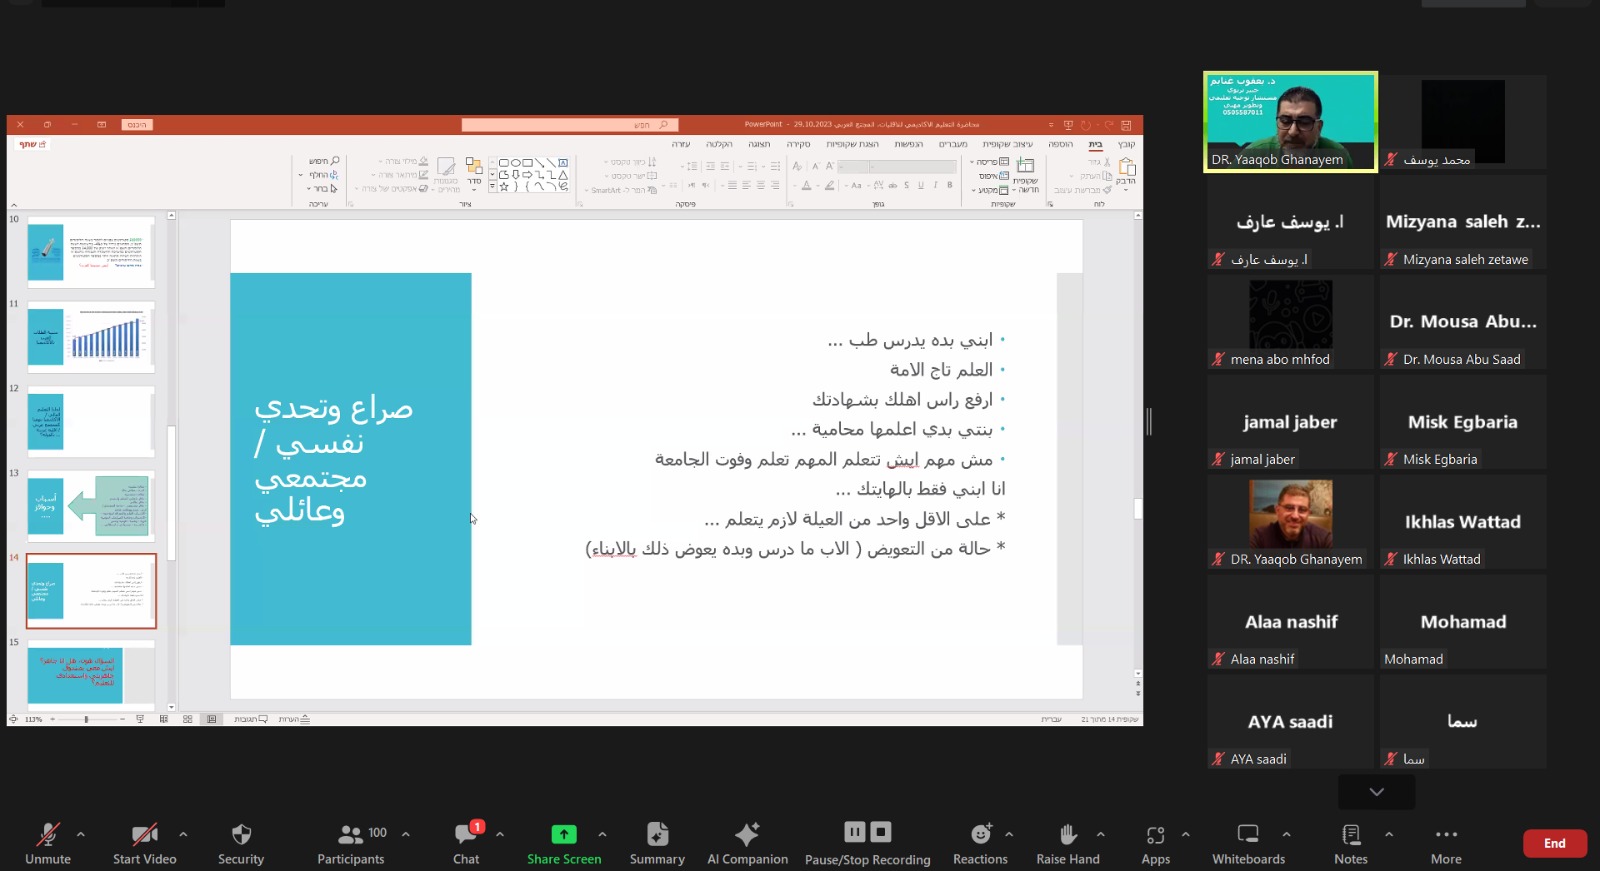Click the red End meeting button
This screenshot has height=871, width=1600.
[1554, 843]
